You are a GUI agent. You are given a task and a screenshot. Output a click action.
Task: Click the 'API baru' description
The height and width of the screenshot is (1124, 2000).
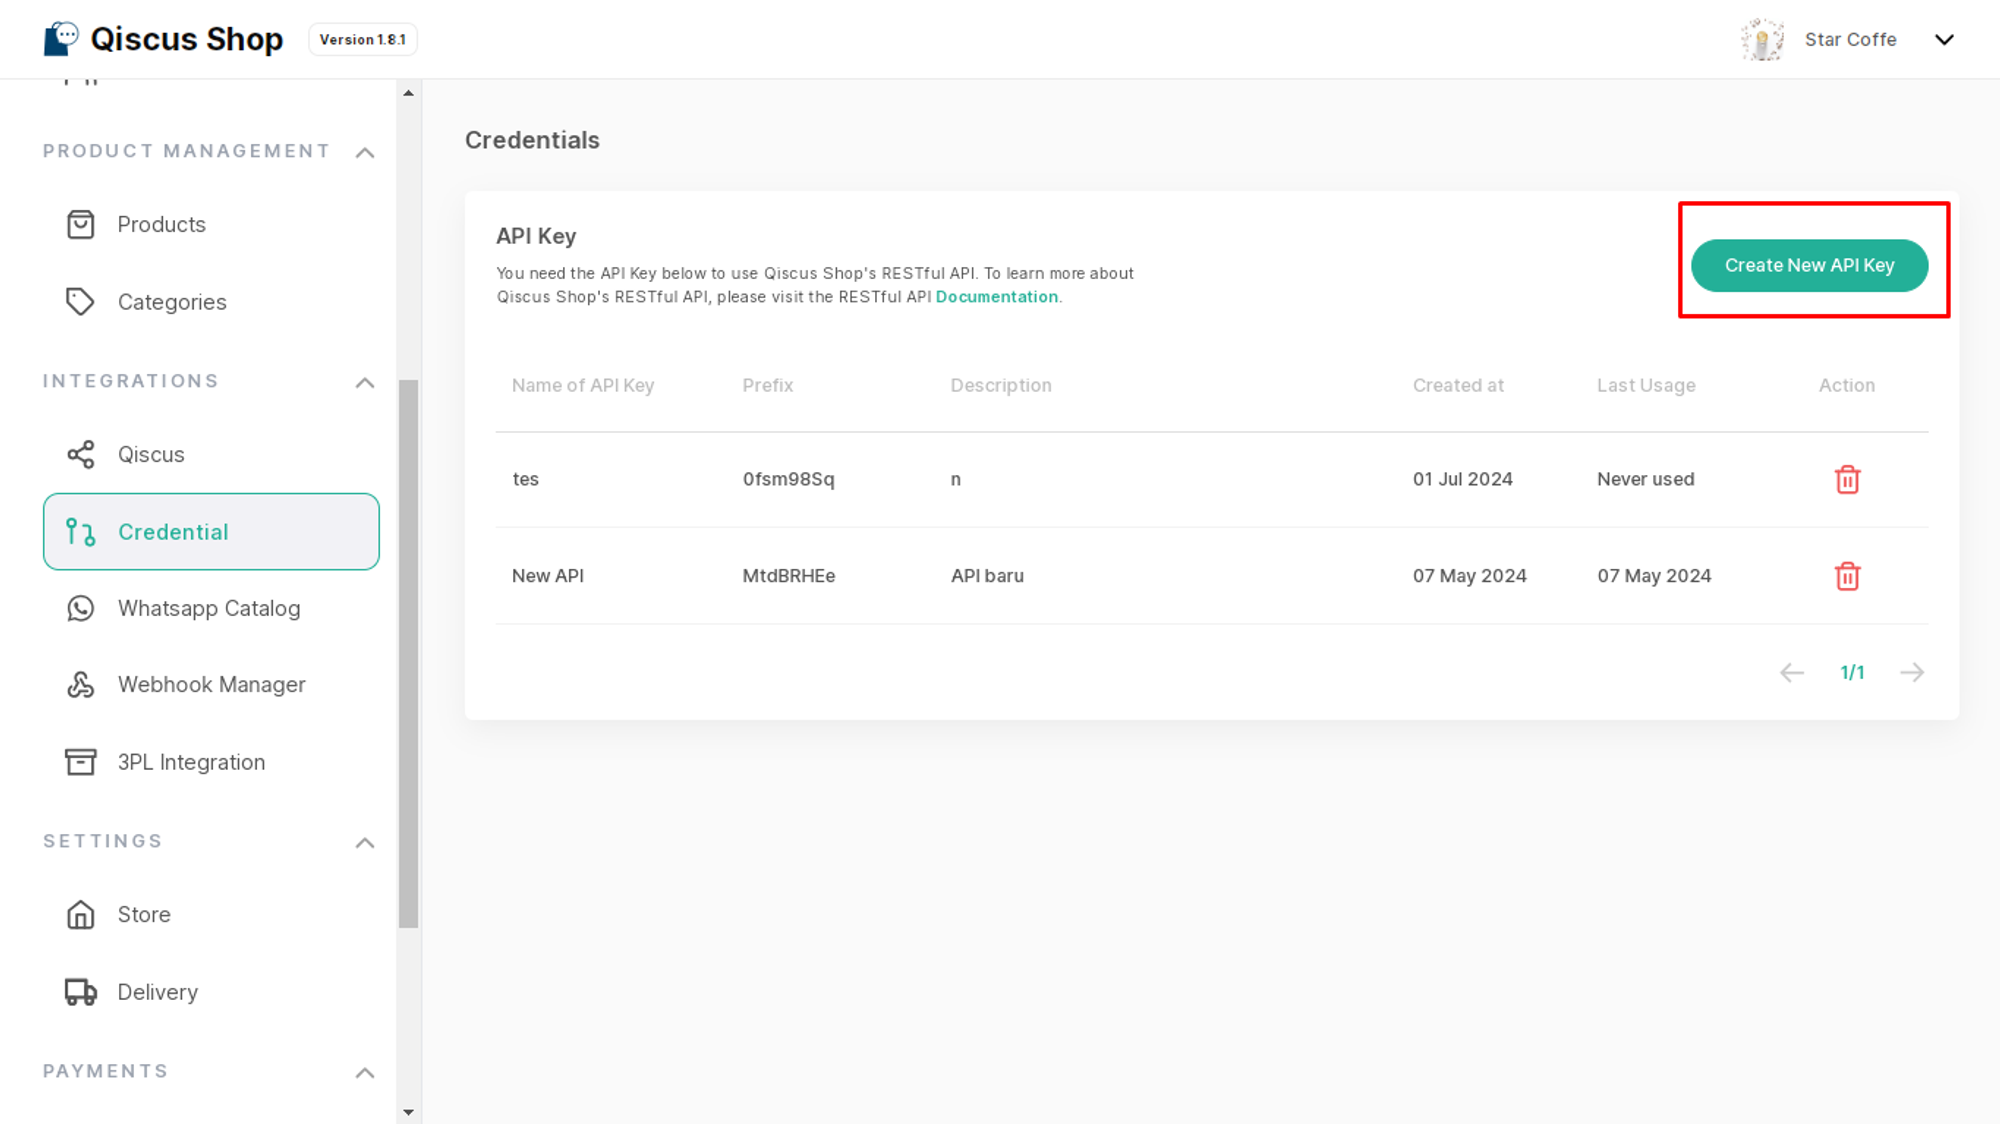(x=987, y=576)
